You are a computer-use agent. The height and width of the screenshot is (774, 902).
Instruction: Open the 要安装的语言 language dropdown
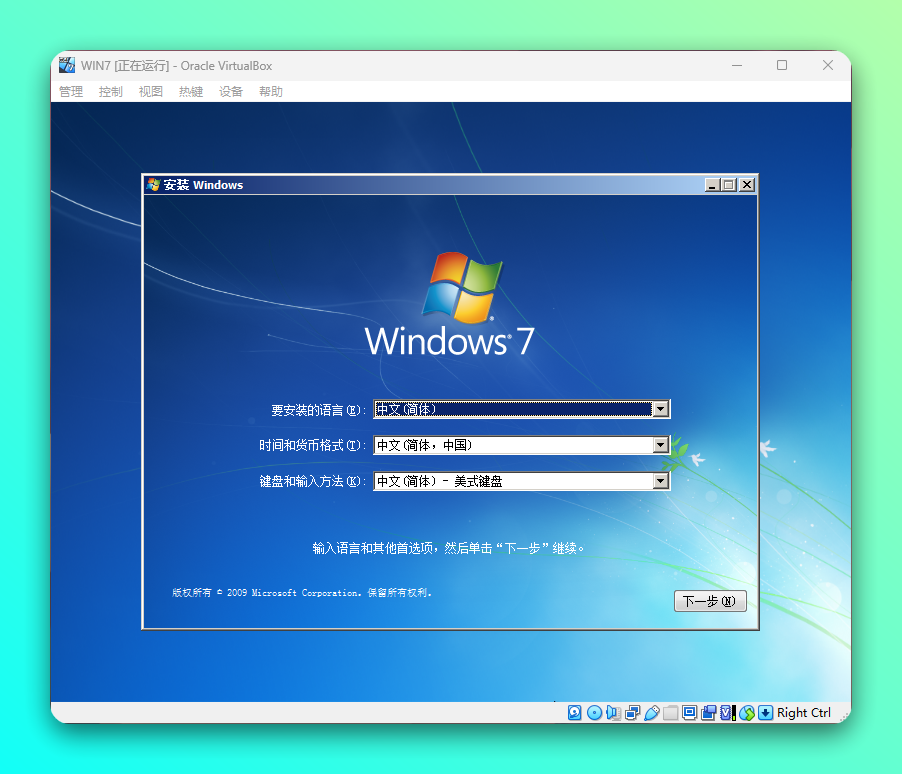[x=661, y=409]
